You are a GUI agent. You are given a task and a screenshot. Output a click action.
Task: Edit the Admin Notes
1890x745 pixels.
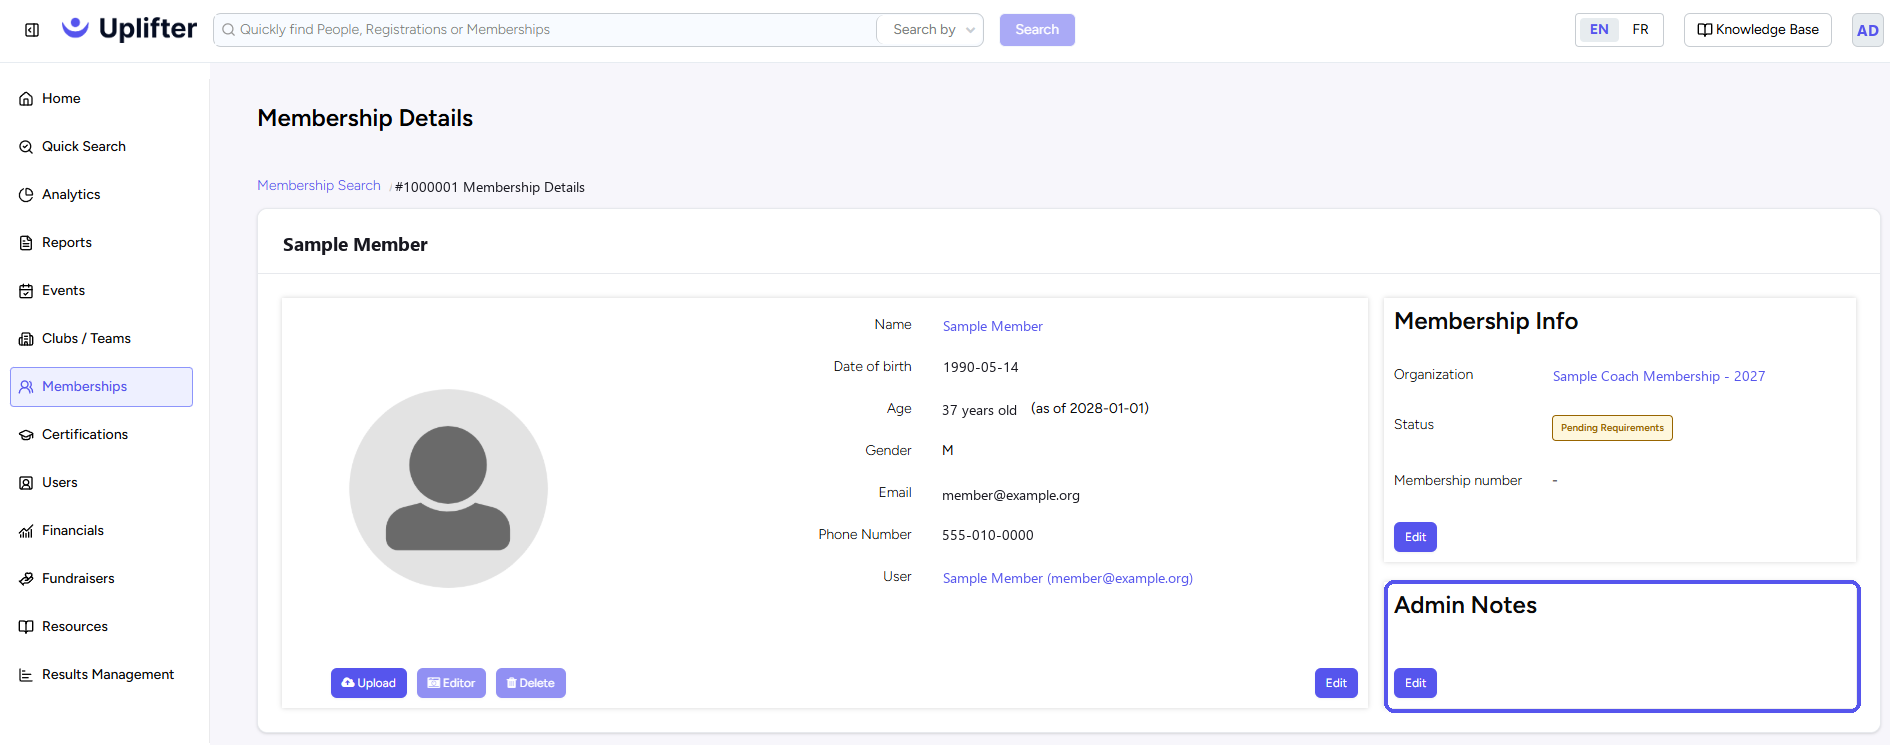[1415, 683]
